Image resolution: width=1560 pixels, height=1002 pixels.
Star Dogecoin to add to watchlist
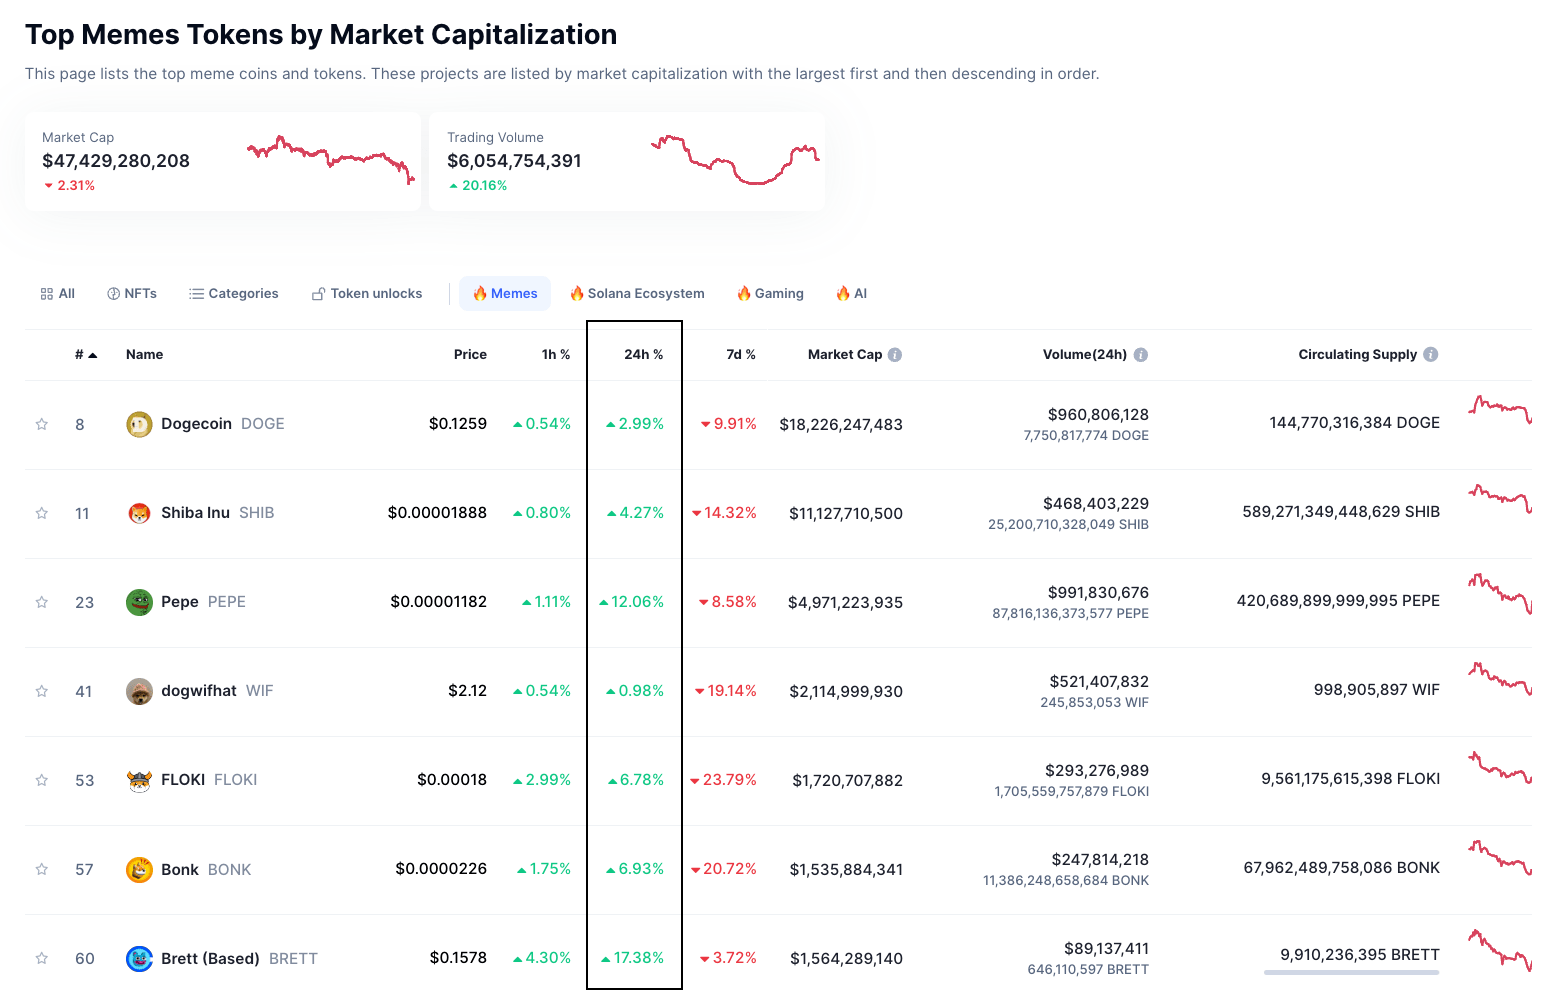coord(42,424)
